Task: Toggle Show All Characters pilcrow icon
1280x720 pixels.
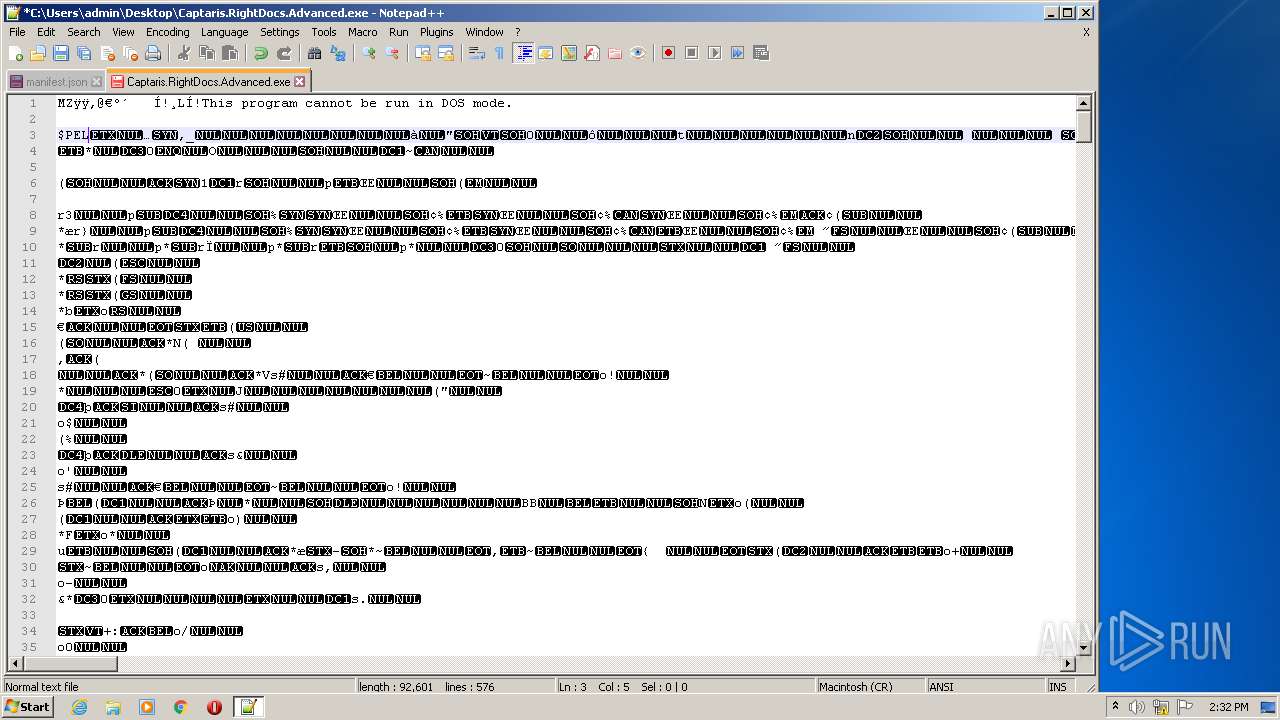Action: coord(499,53)
